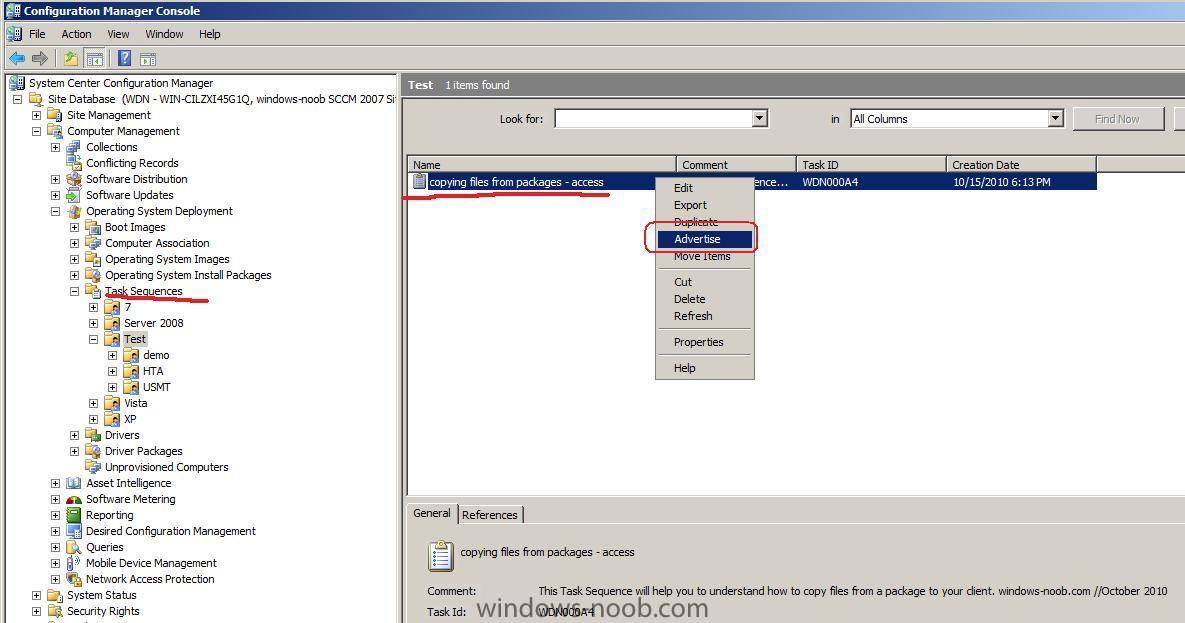
Task: Click the Operating System Install Packages icon
Action: (x=92, y=275)
